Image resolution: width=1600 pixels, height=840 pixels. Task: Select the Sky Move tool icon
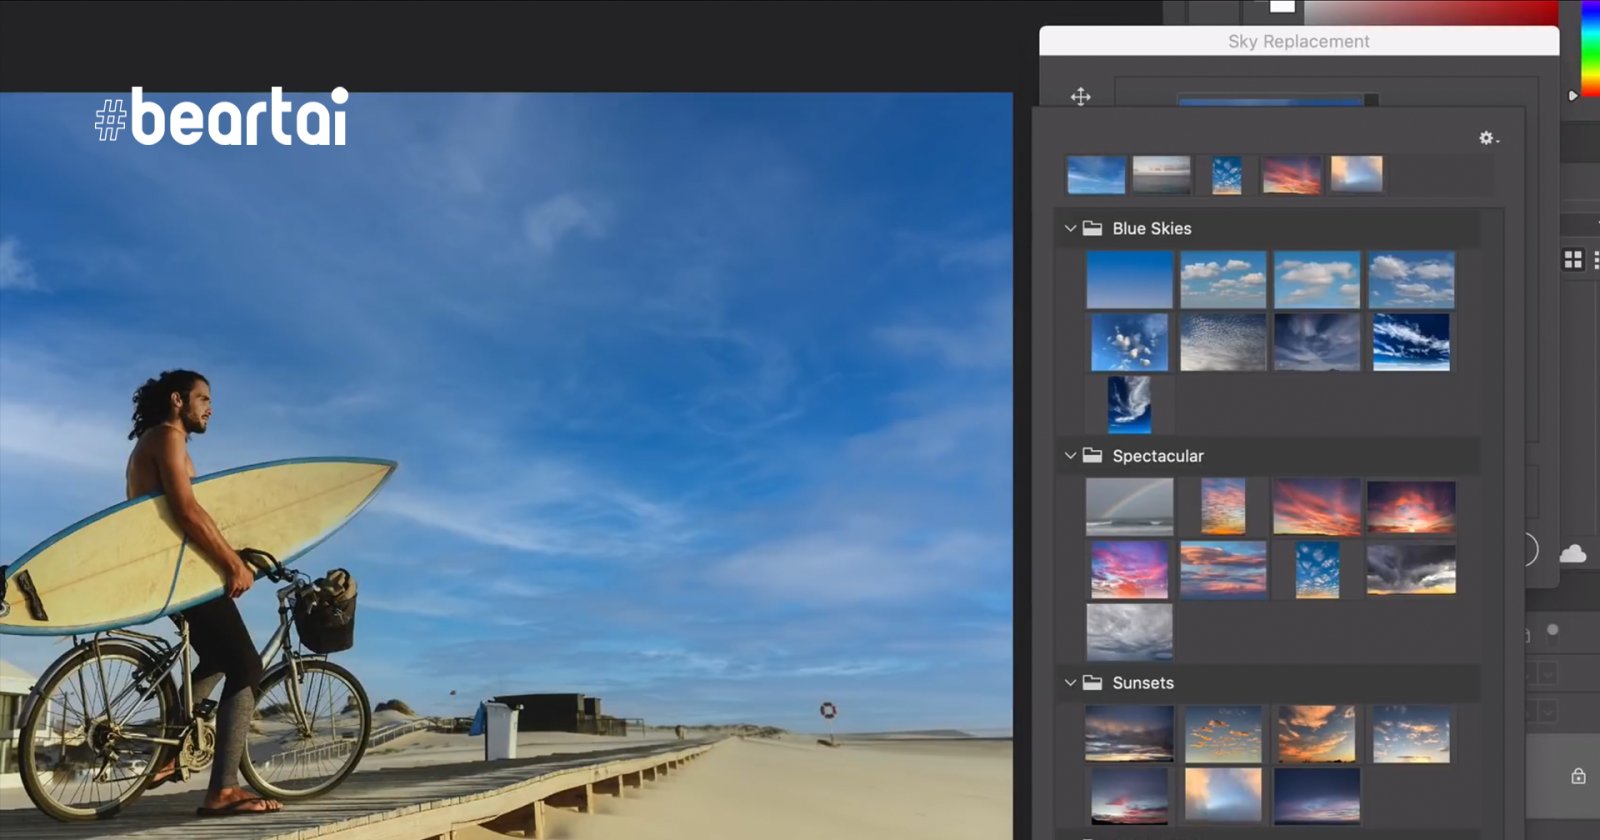1080,97
